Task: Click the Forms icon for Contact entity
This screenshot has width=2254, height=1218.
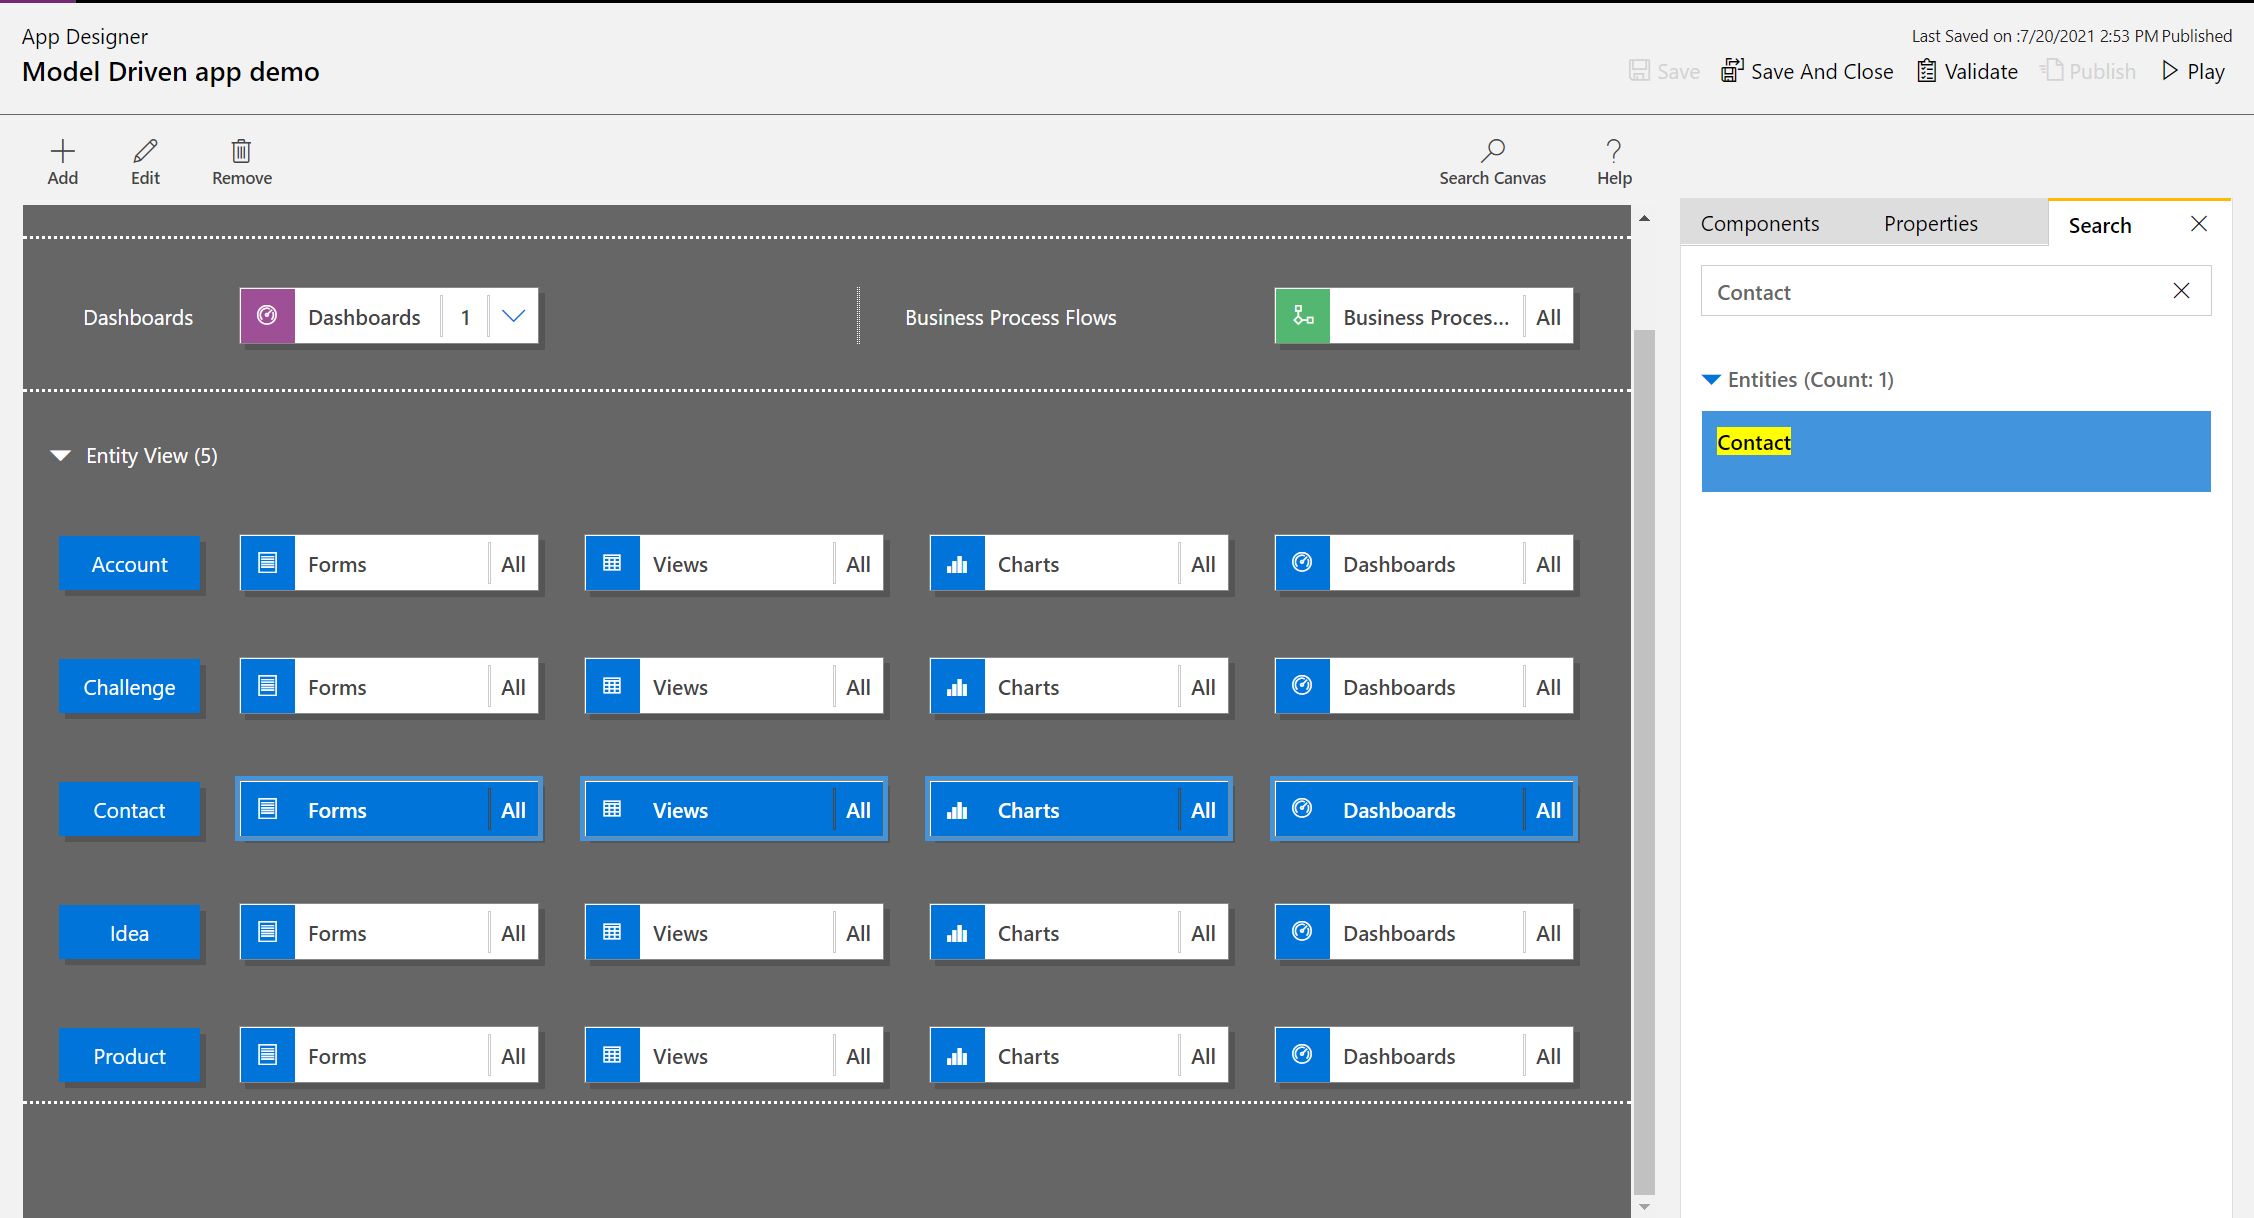Action: click(267, 810)
